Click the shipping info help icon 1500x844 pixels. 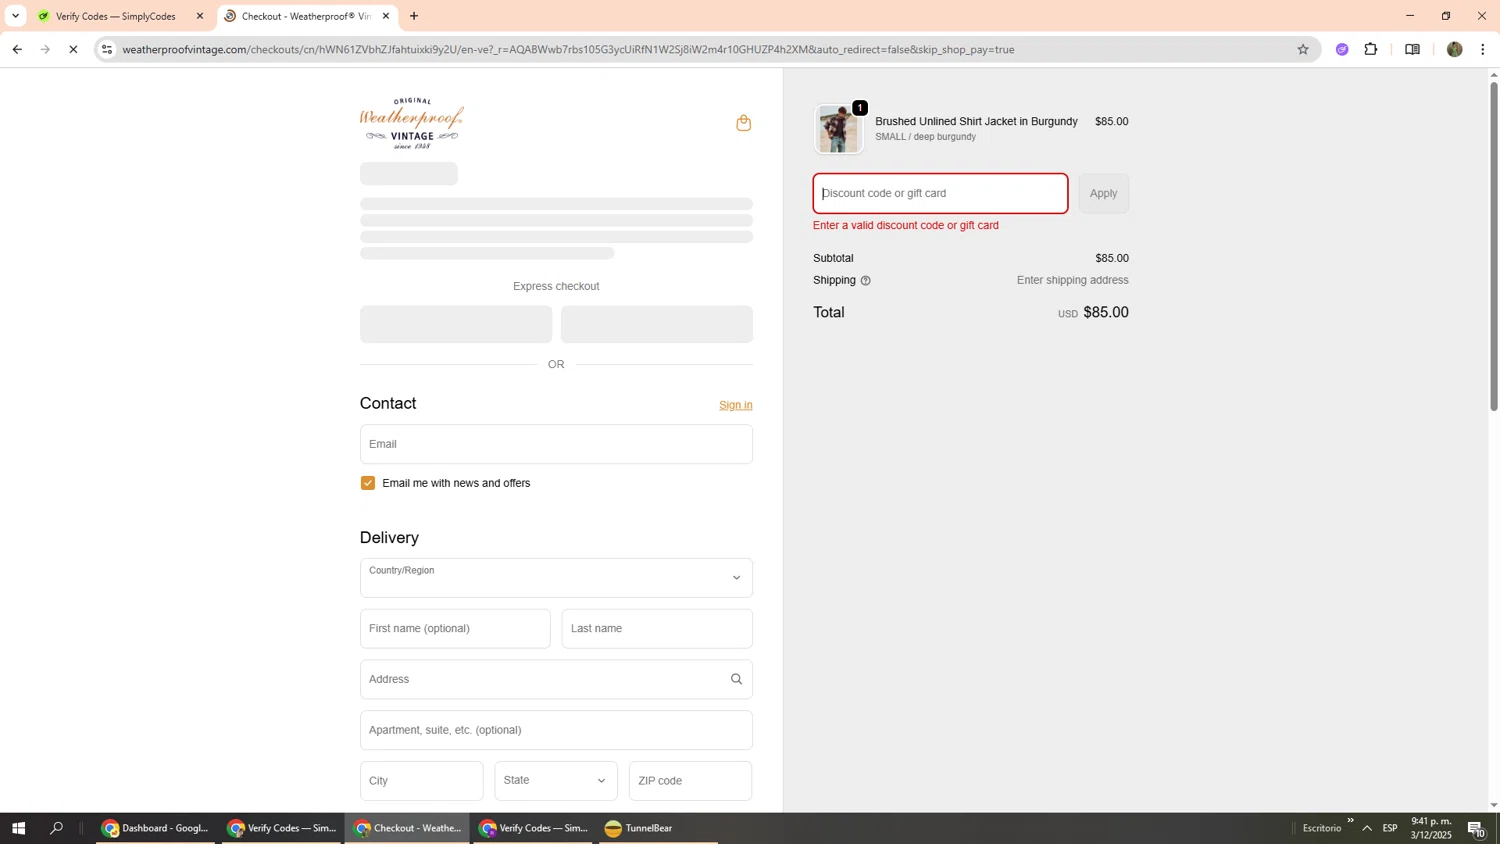[x=866, y=281]
